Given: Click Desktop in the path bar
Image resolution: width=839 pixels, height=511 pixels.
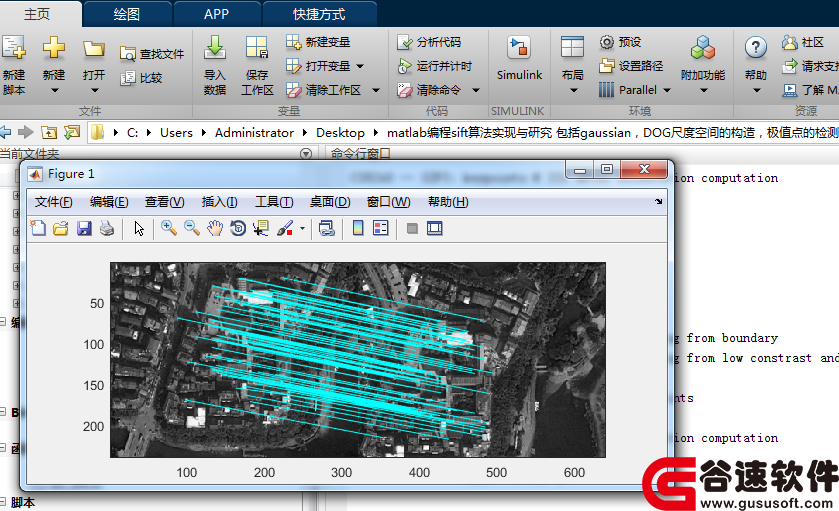Looking at the screenshot, I should coord(340,133).
